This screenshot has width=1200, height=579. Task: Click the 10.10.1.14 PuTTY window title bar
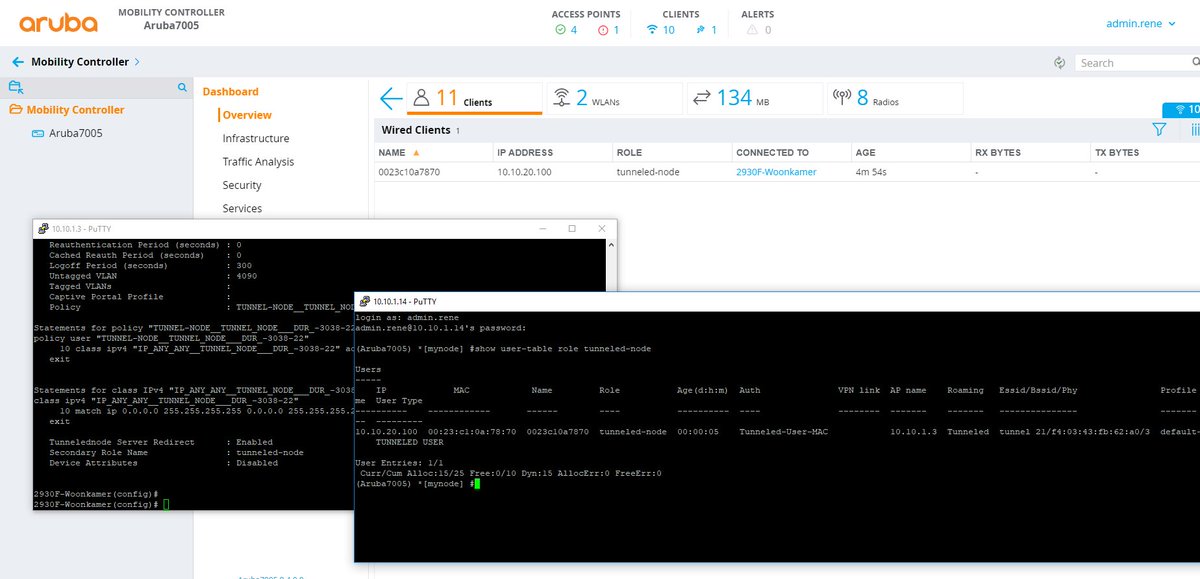pos(777,301)
